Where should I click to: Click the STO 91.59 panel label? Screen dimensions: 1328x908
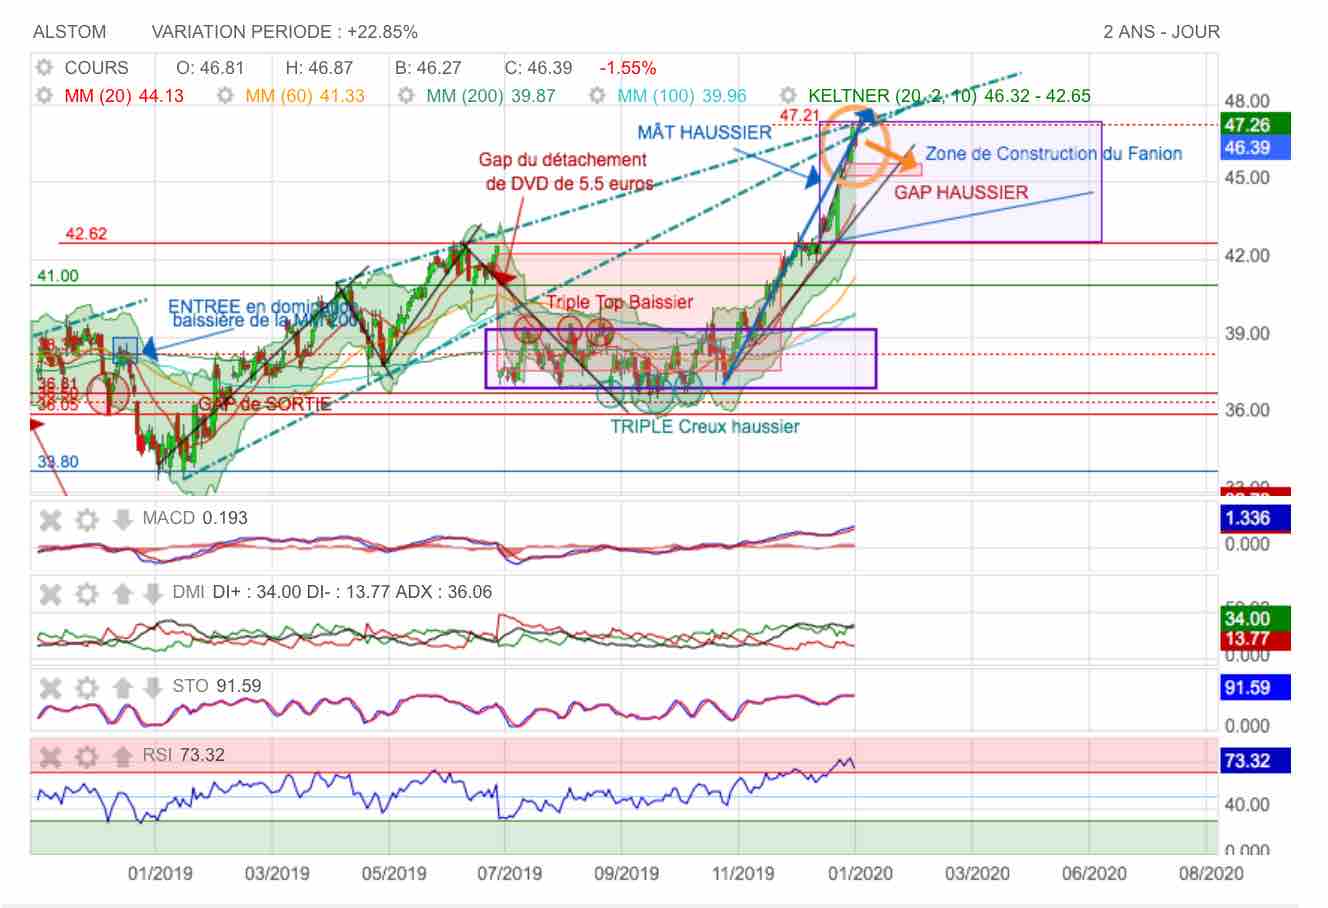pos(217,686)
